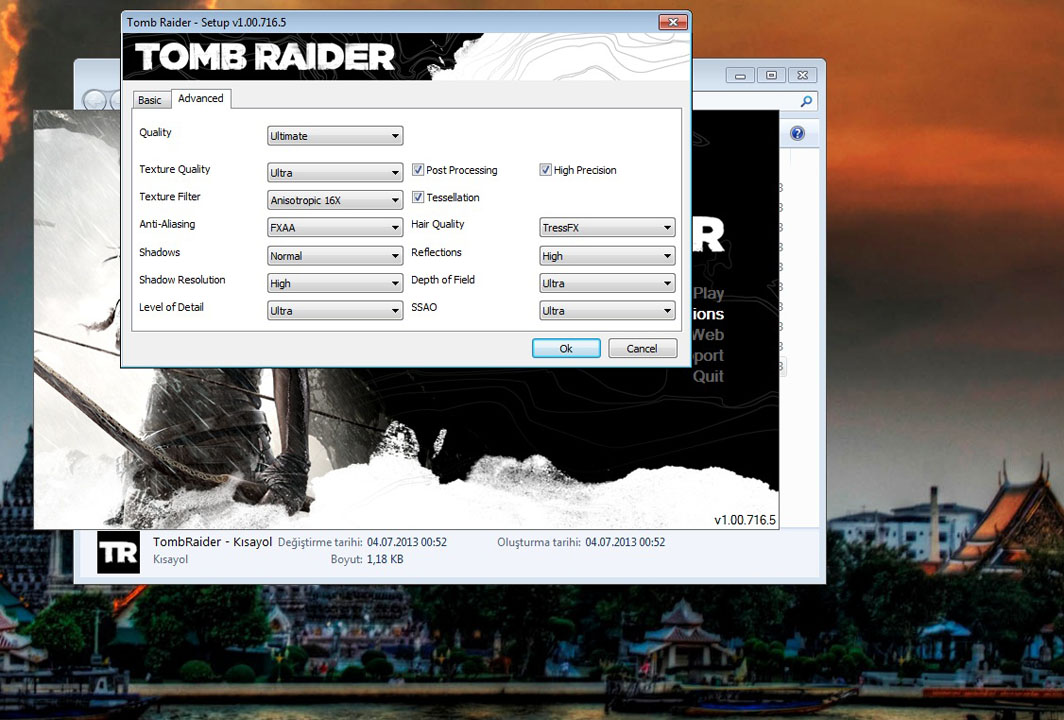Viewport: 1064px width, 720px height.
Task: Click the Explorer window help icon
Action: tap(797, 133)
